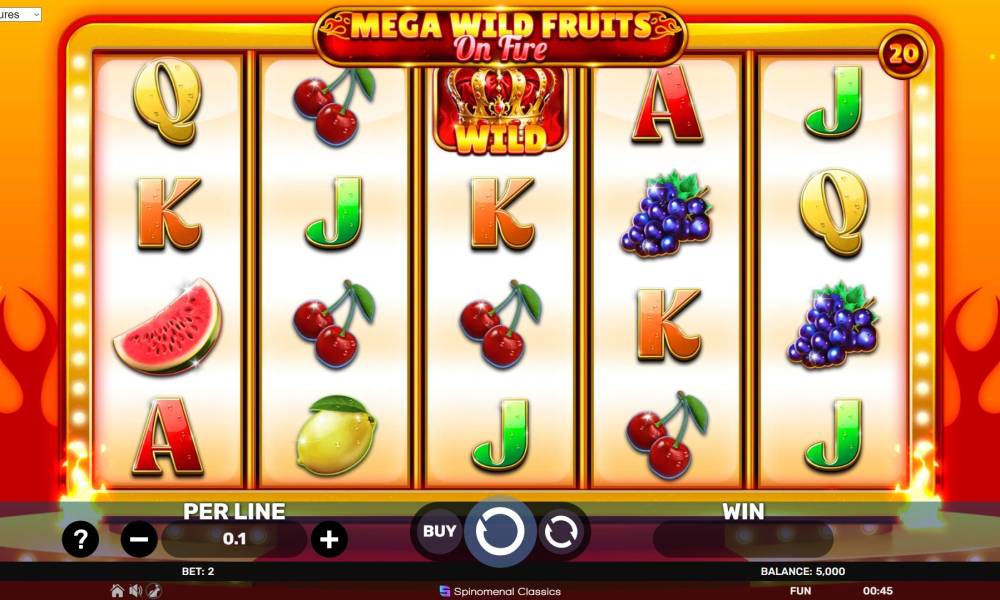Toggle autoplay with the circular arrows button
This screenshot has width=1000, height=600.
point(561,532)
